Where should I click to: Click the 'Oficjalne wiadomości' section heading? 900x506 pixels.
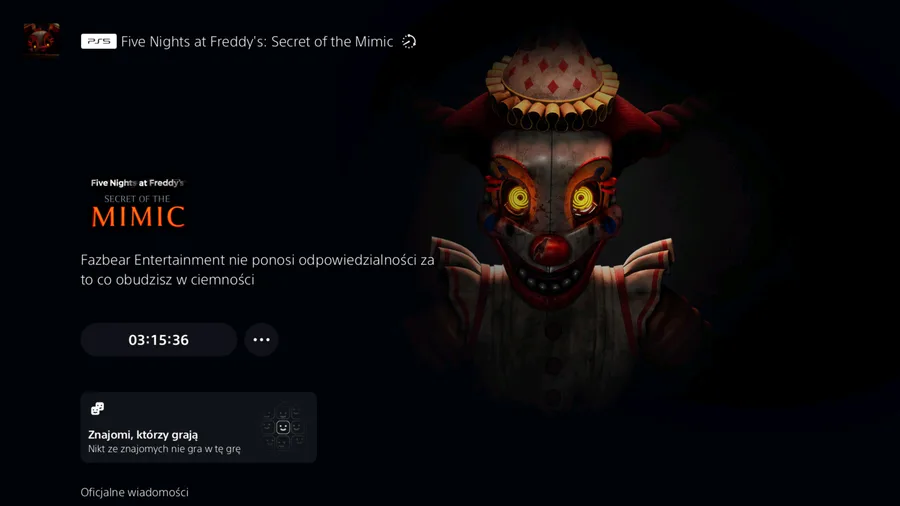tap(134, 492)
